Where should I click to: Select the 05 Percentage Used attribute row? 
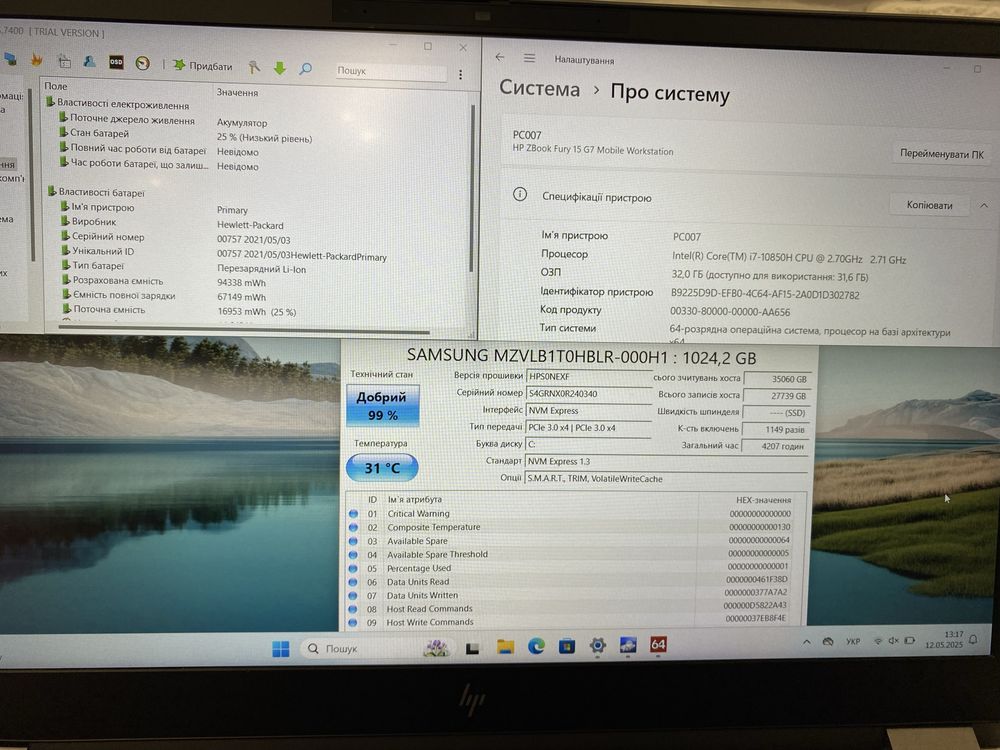571,568
